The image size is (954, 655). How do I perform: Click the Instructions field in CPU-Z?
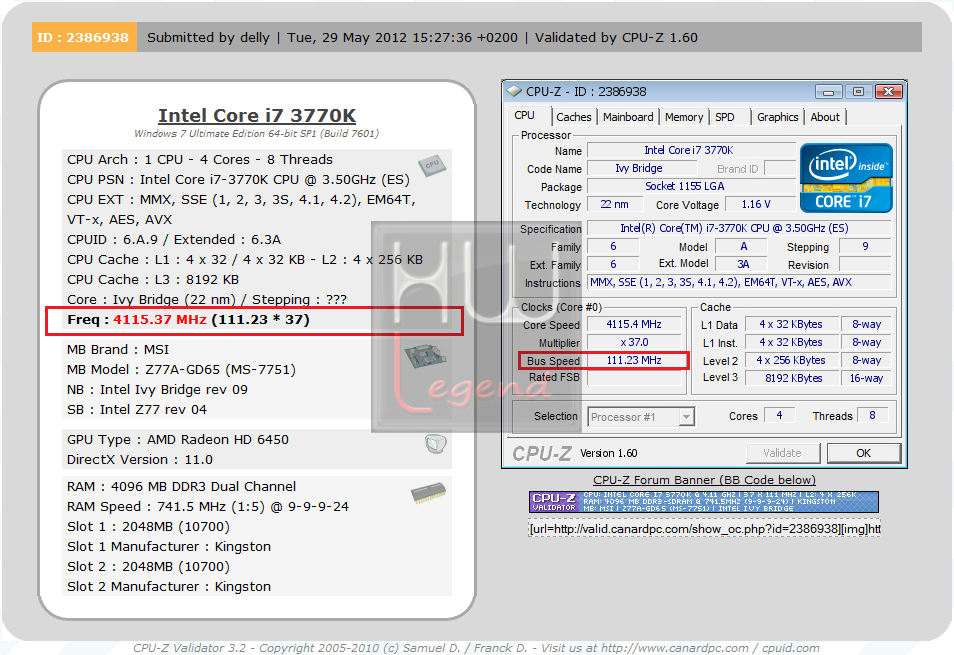pos(739,282)
